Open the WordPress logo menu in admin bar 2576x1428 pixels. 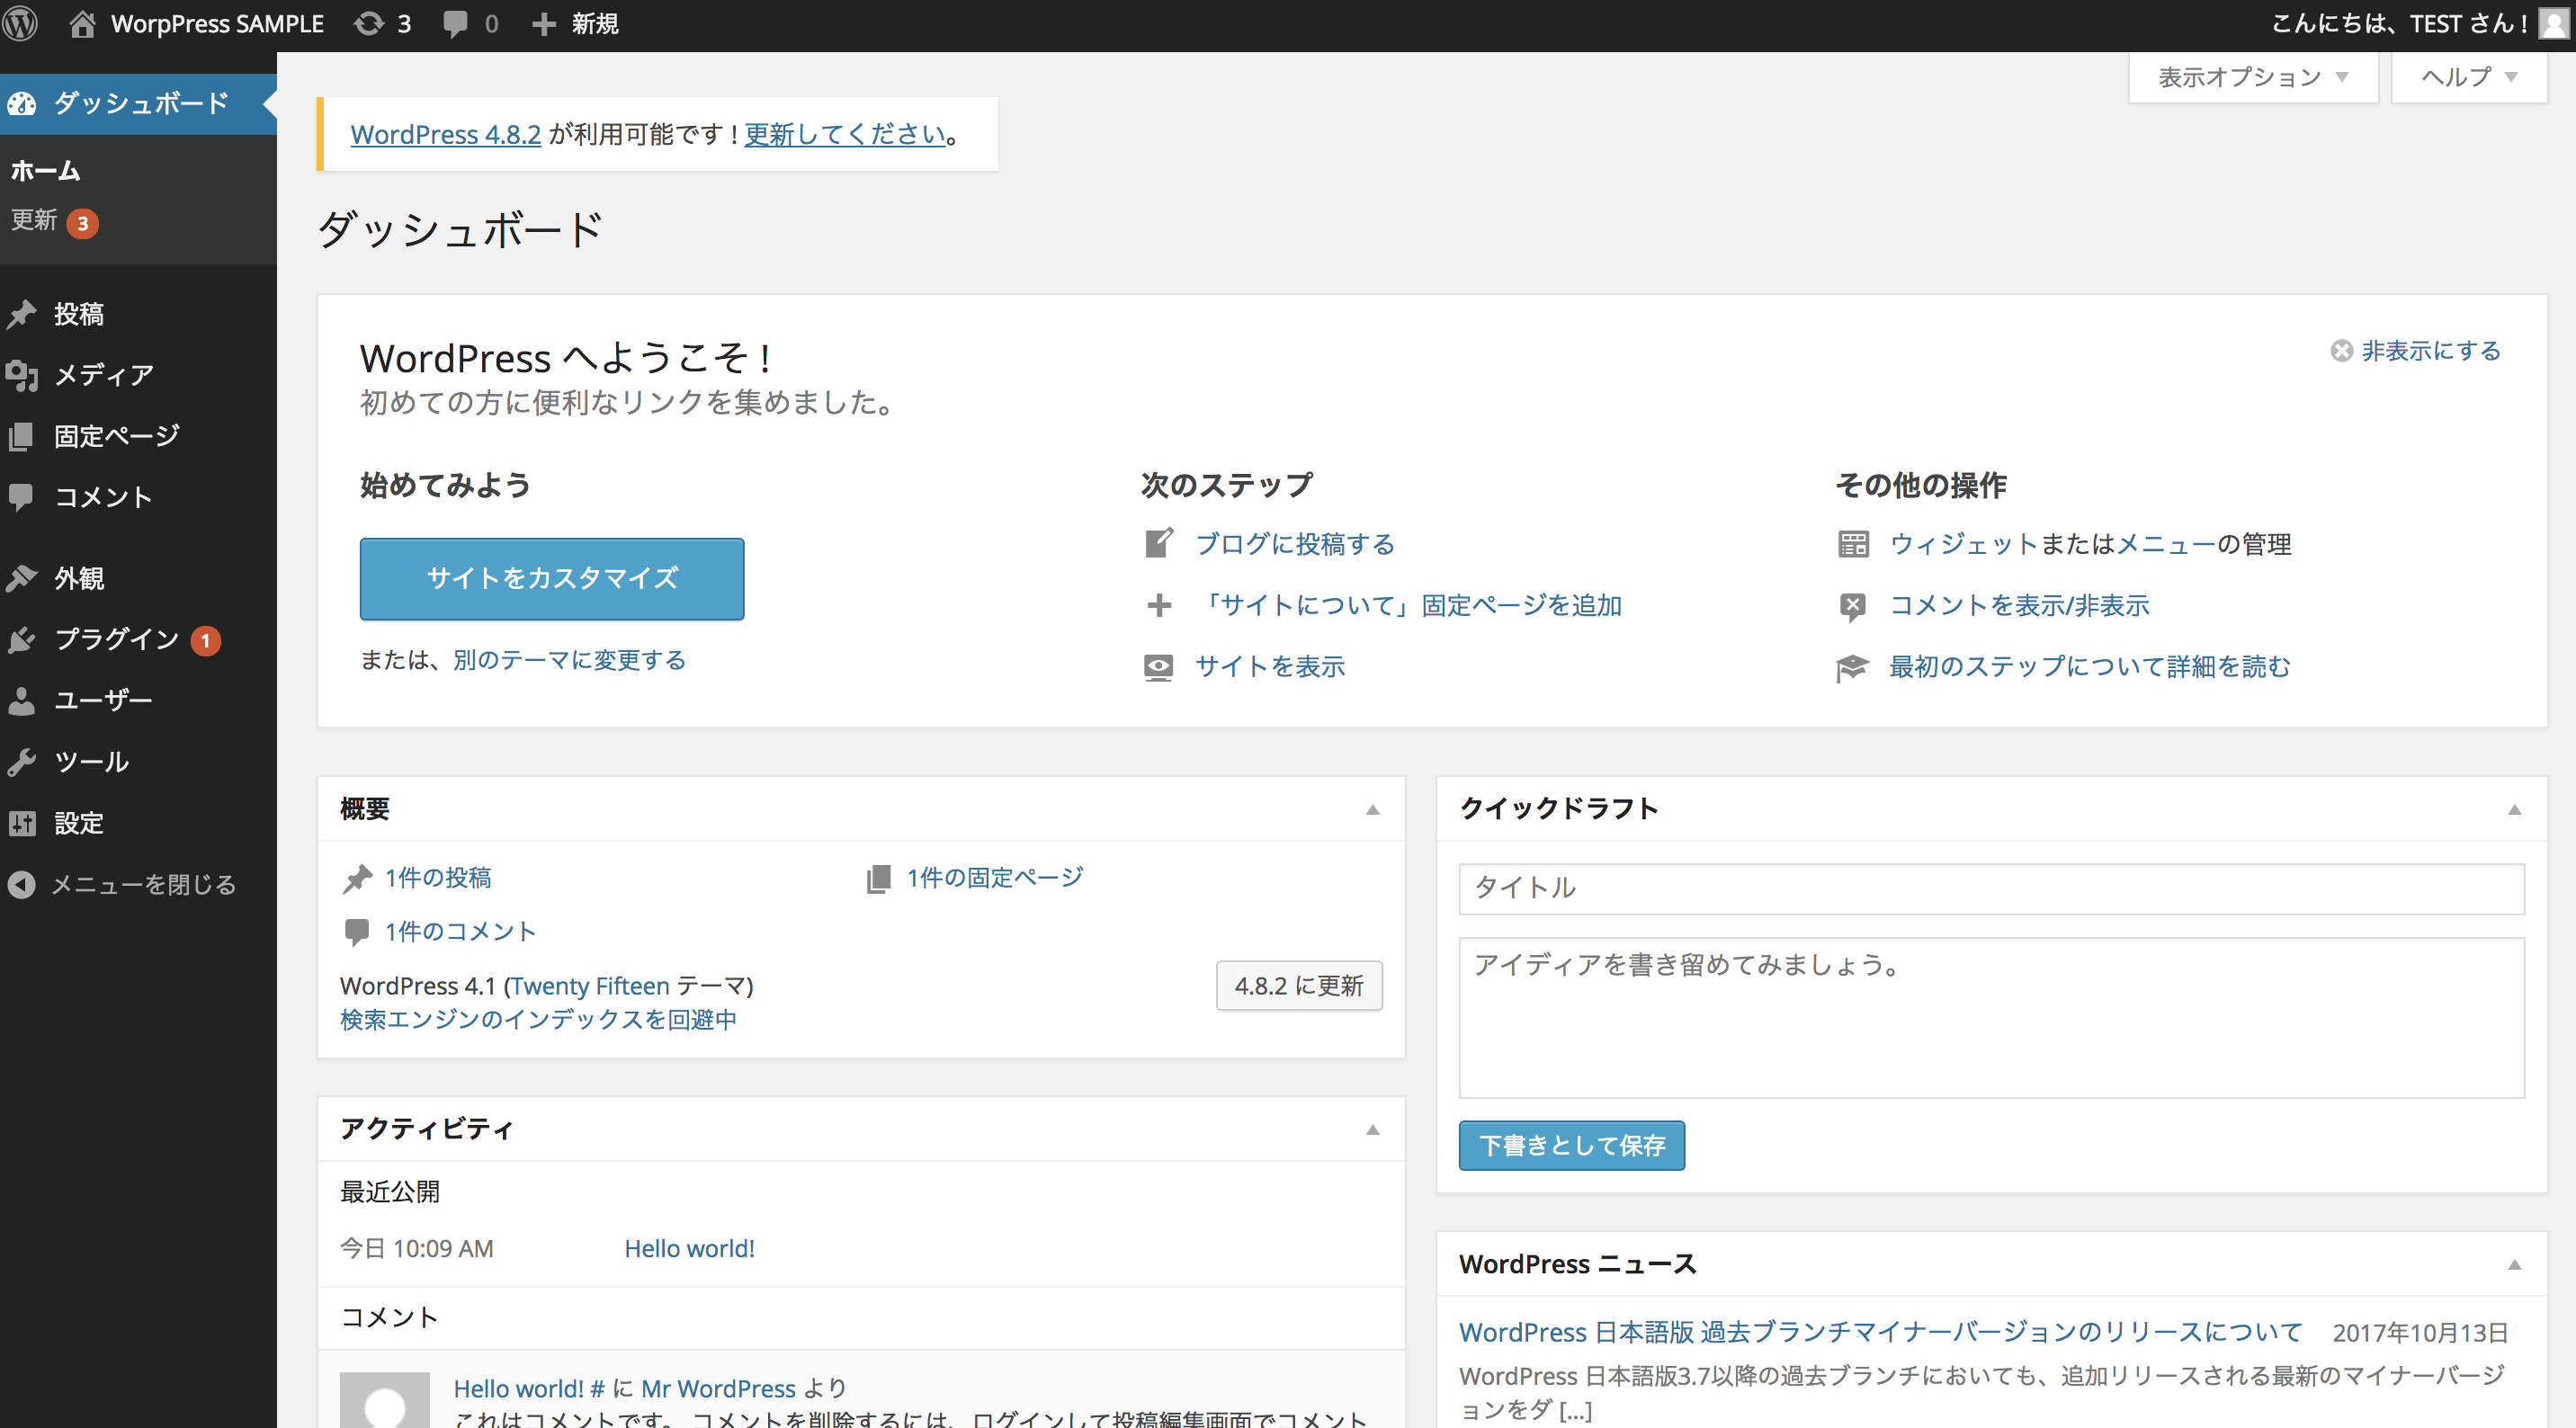[x=21, y=23]
